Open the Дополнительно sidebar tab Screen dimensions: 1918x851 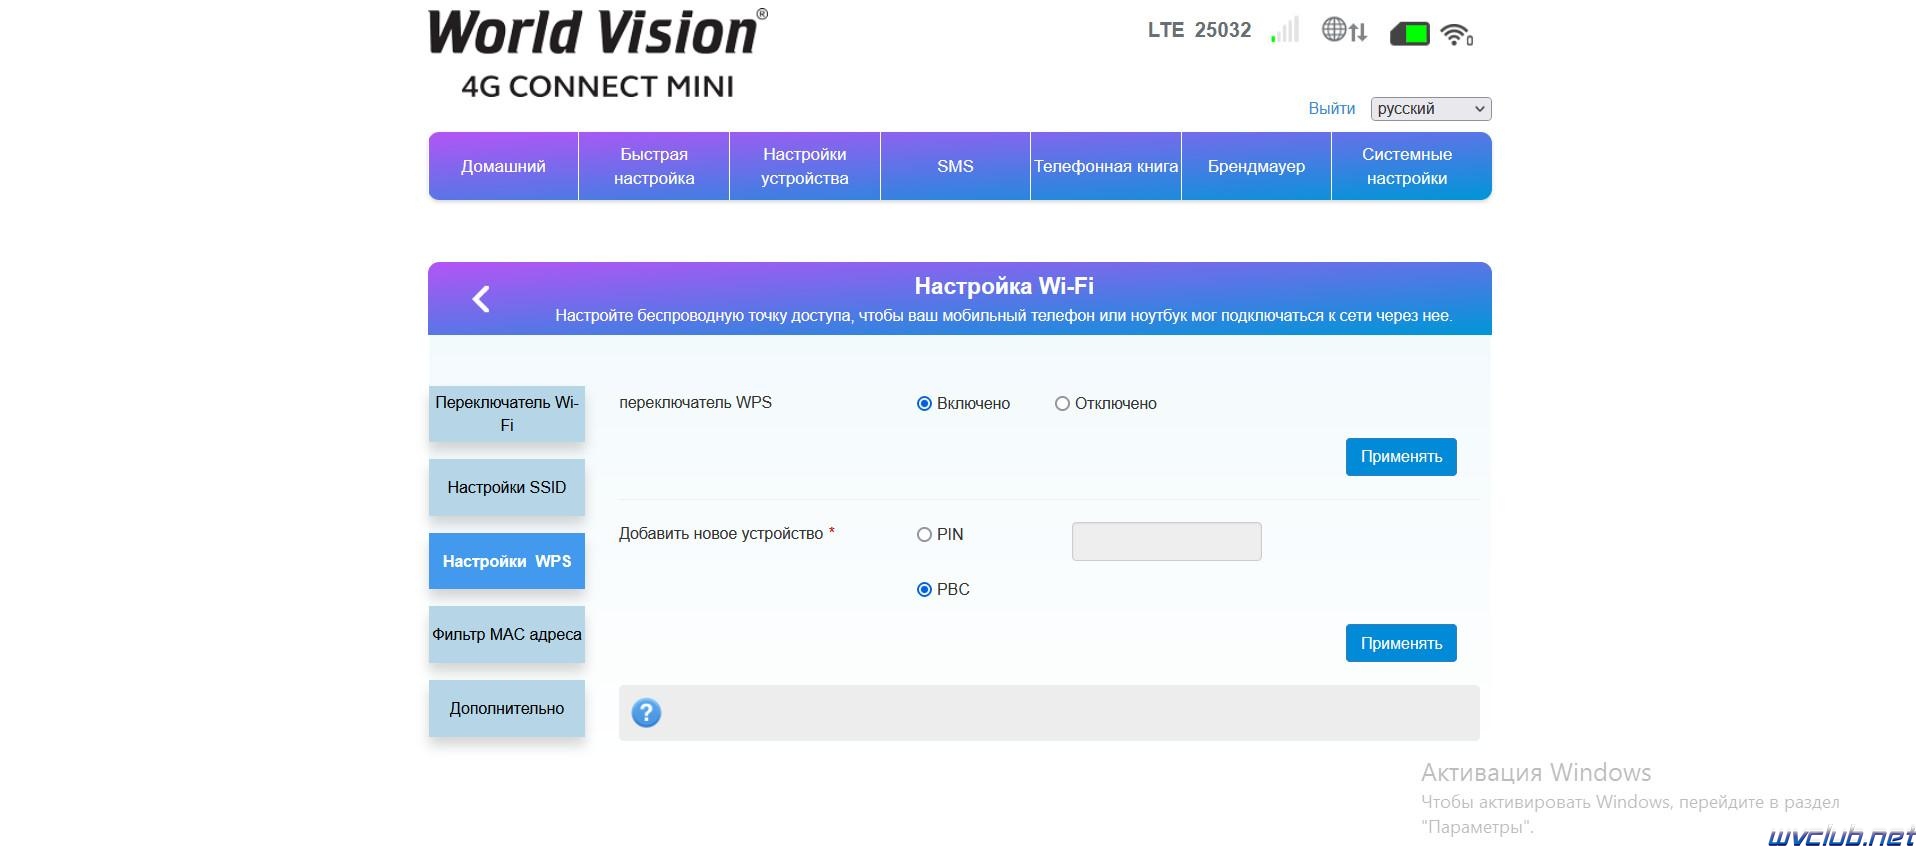[x=507, y=708]
